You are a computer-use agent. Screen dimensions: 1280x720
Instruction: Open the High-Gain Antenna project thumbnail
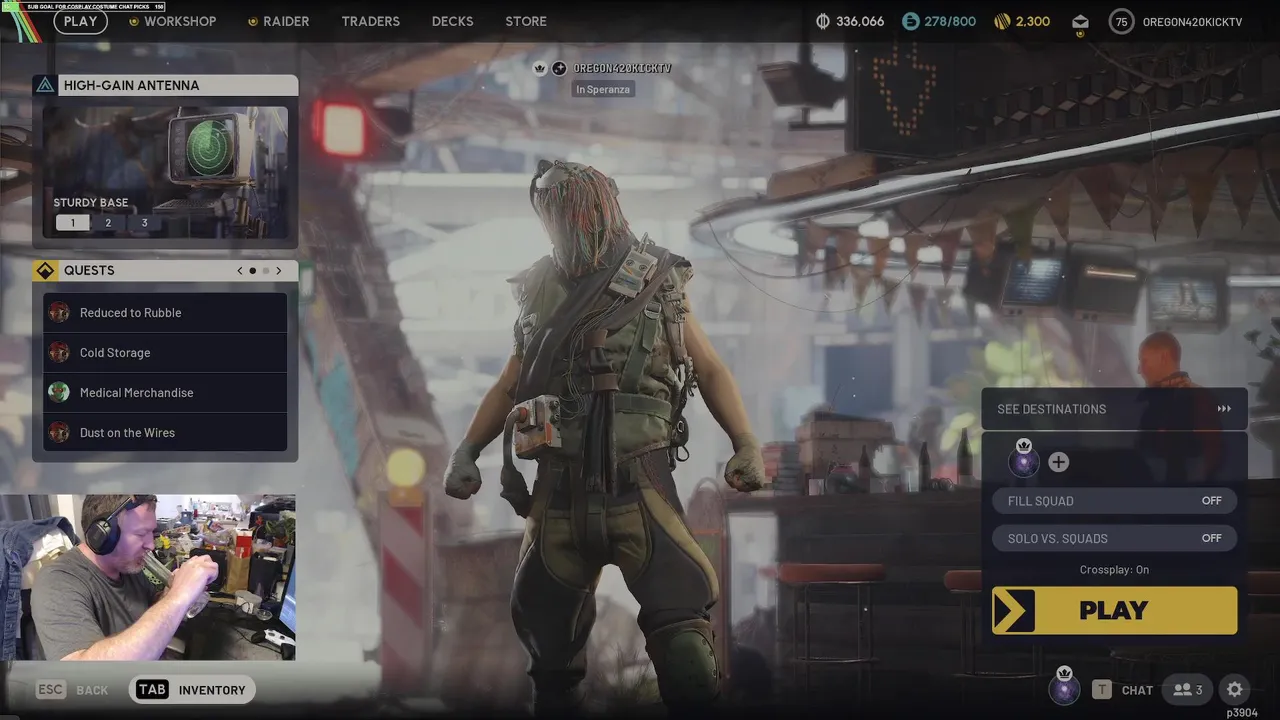click(x=165, y=170)
